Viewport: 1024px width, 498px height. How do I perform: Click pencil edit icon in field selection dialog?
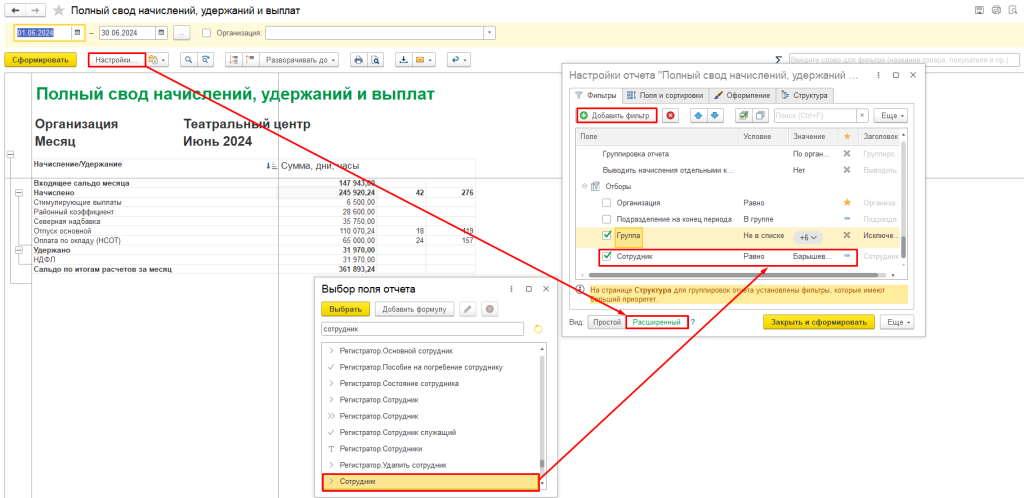pos(468,309)
